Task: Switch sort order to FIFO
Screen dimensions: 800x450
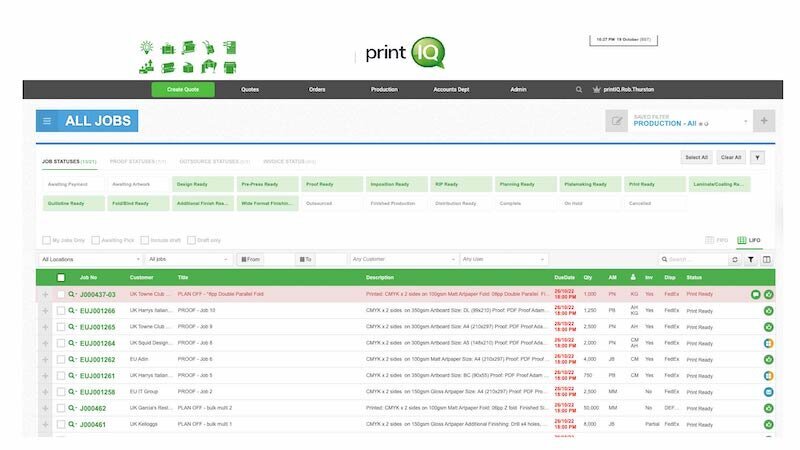Action: pyautogui.click(x=717, y=241)
